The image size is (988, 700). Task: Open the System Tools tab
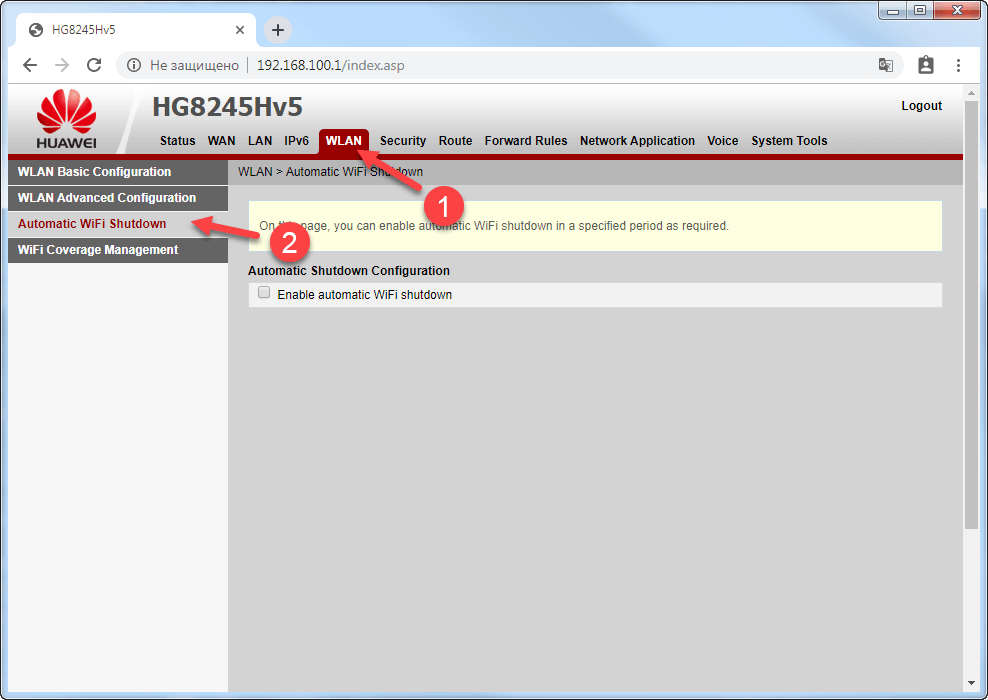789,141
